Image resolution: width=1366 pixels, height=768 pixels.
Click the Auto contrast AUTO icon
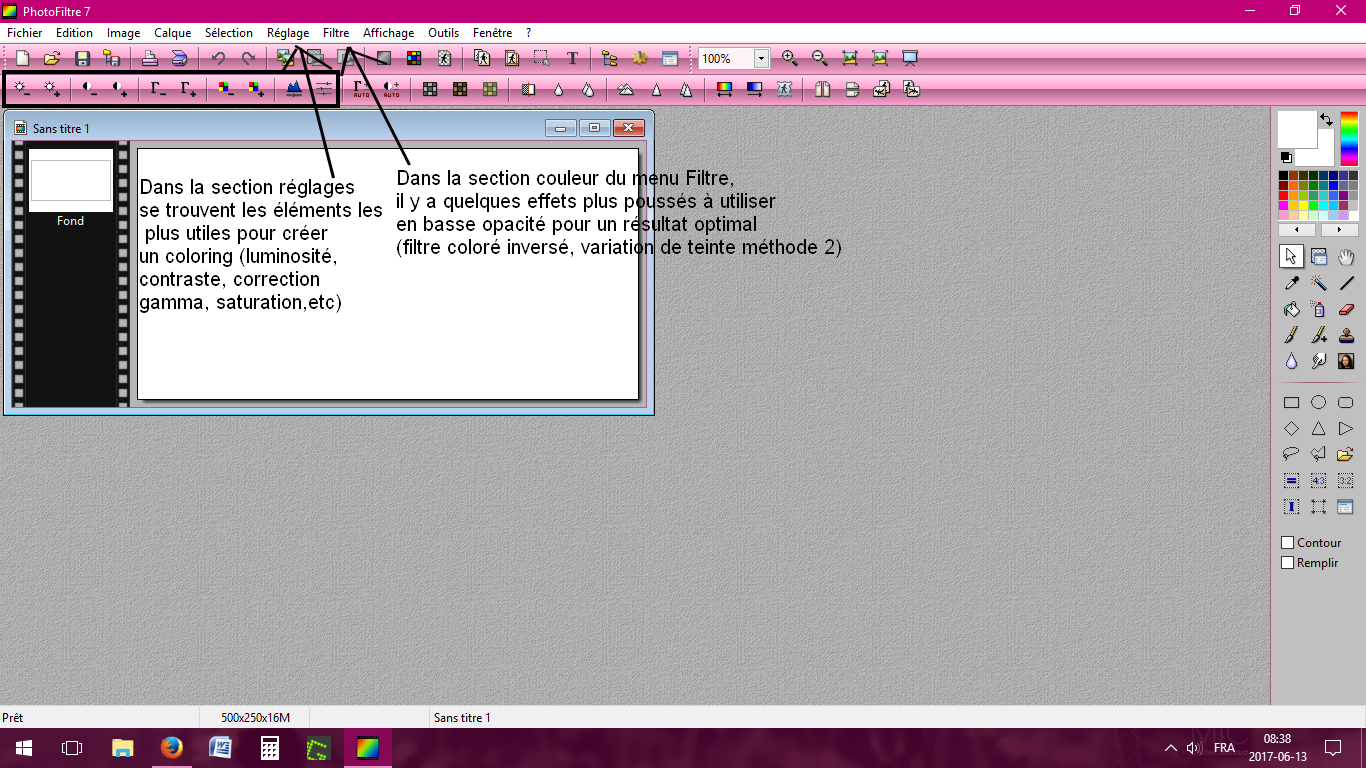click(x=392, y=90)
